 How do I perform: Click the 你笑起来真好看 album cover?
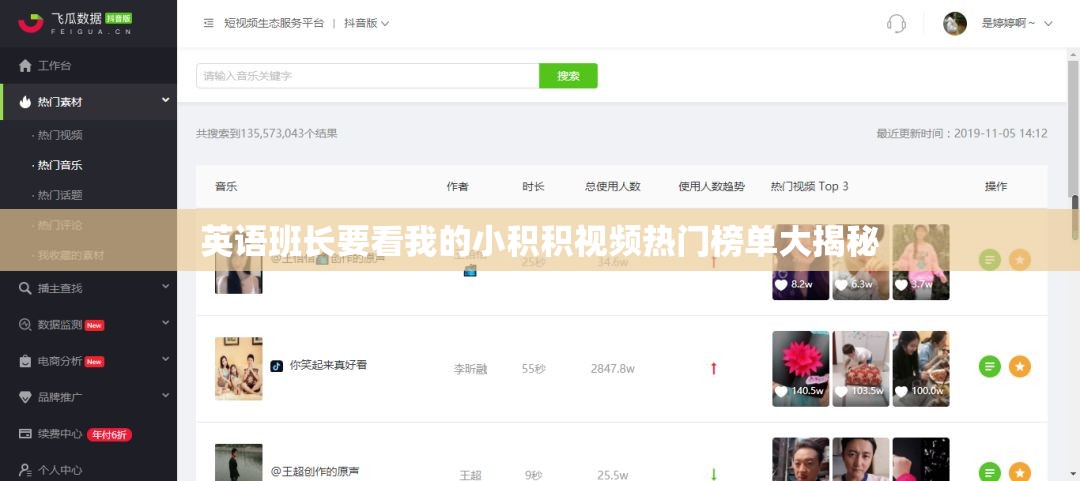(x=238, y=369)
